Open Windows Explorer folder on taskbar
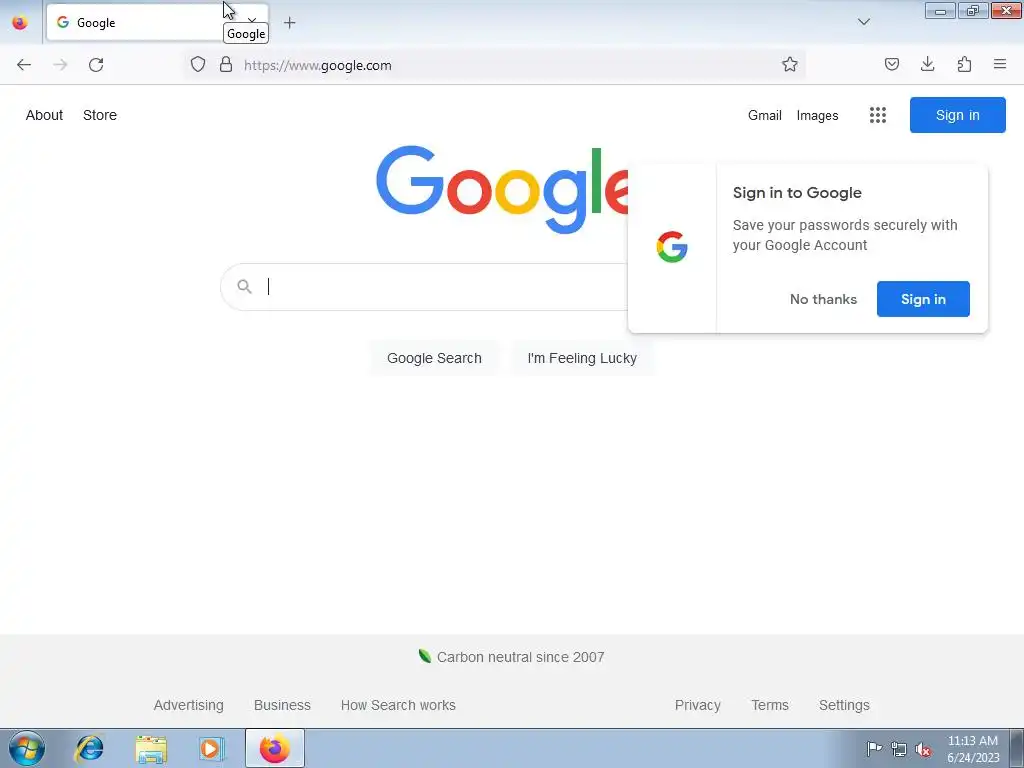This screenshot has height=768, width=1024. click(151, 748)
